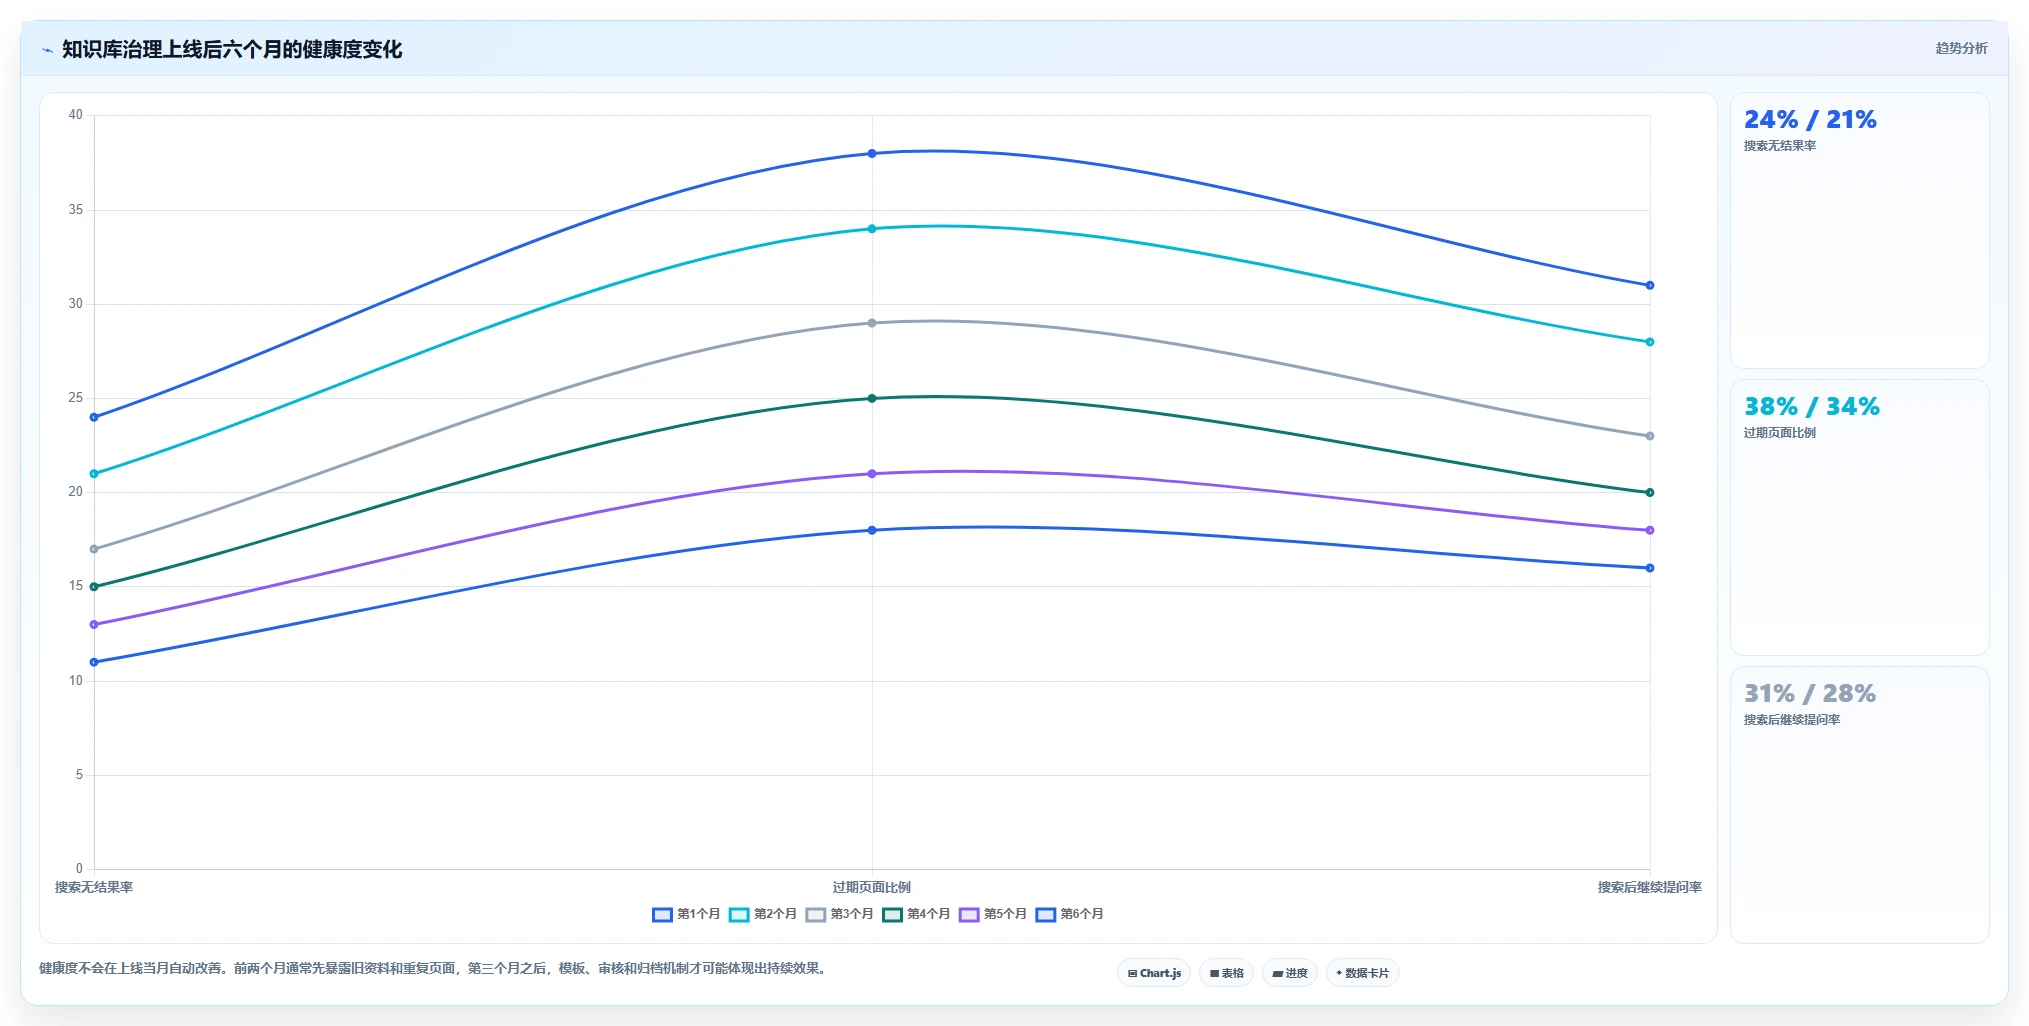The width and height of the screenshot is (2029, 1026).
Task: Click the green 第4个月 starting point at 15
Action: pyautogui.click(x=94, y=587)
